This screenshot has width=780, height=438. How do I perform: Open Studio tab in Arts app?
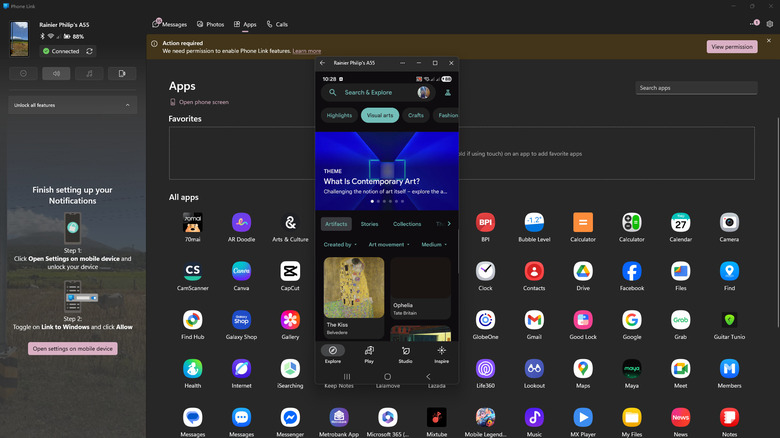pyautogui.click(x=405, y=354)
